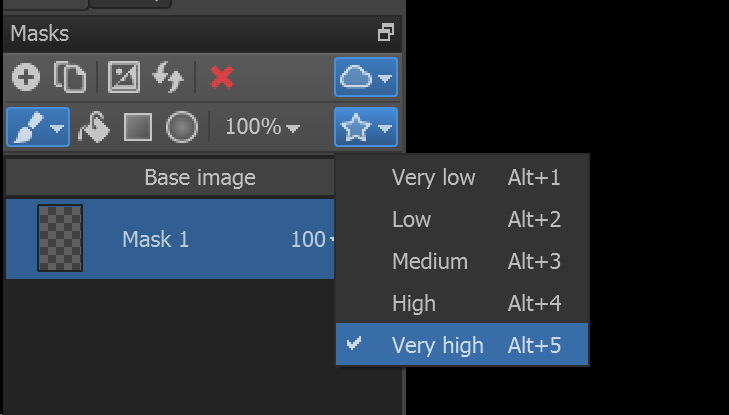The width and height of the screenshot is (729, 415).
Task: Select the square gradient tool
Action: coord(138,127)
